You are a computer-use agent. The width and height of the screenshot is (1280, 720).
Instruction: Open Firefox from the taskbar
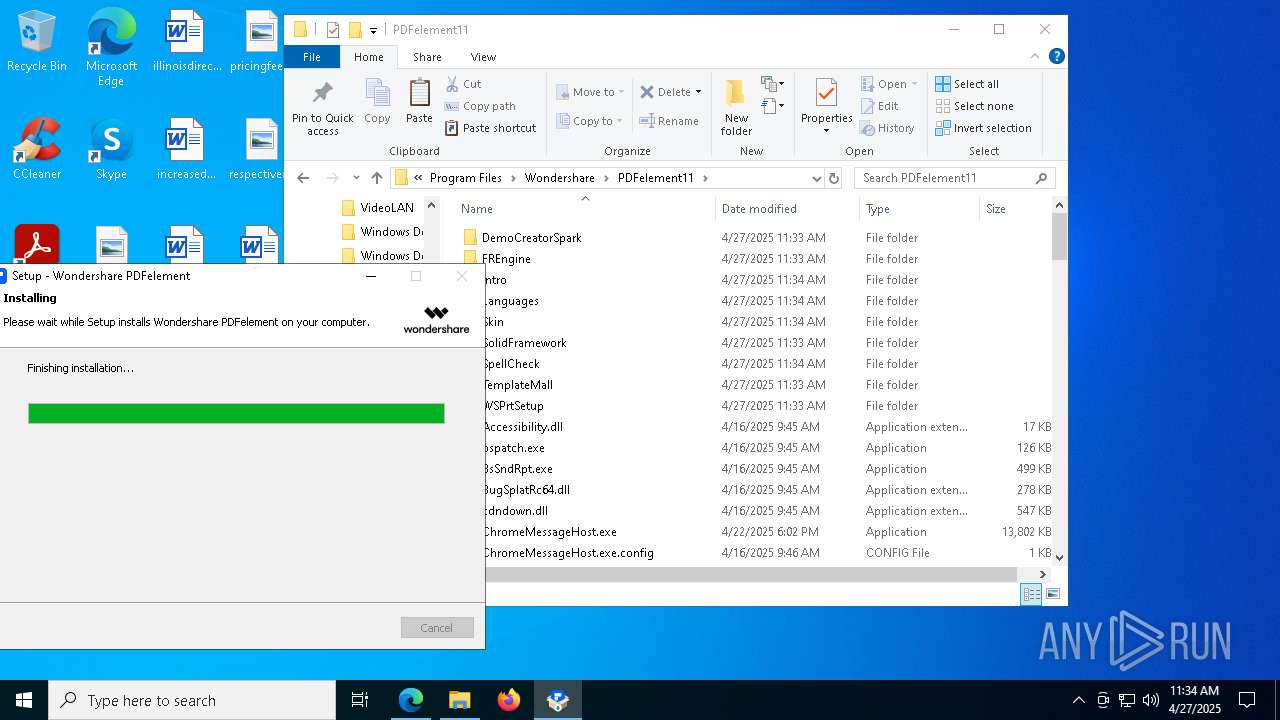point(509,700)
